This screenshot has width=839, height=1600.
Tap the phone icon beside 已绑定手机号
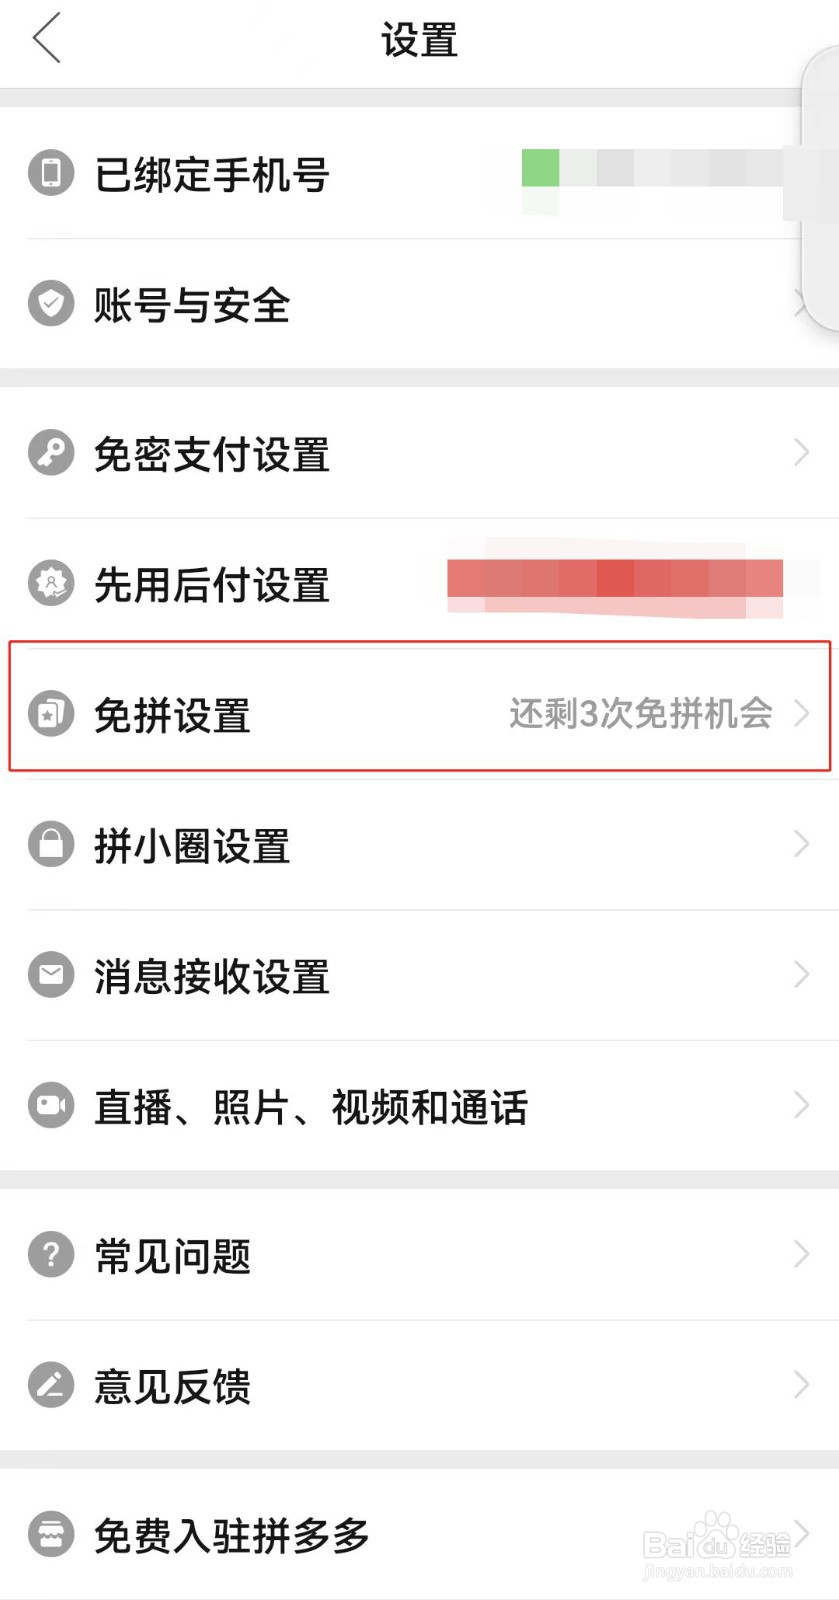[x=51, y=173]
